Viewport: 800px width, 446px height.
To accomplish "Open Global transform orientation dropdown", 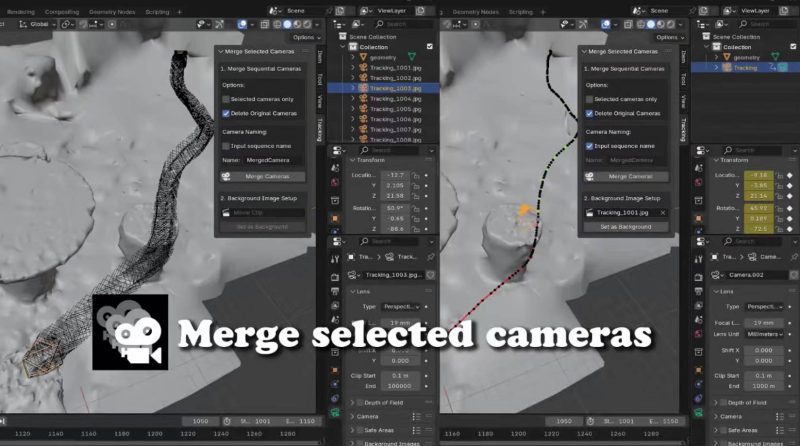I will pyautogui.click(x=38, y=24).
